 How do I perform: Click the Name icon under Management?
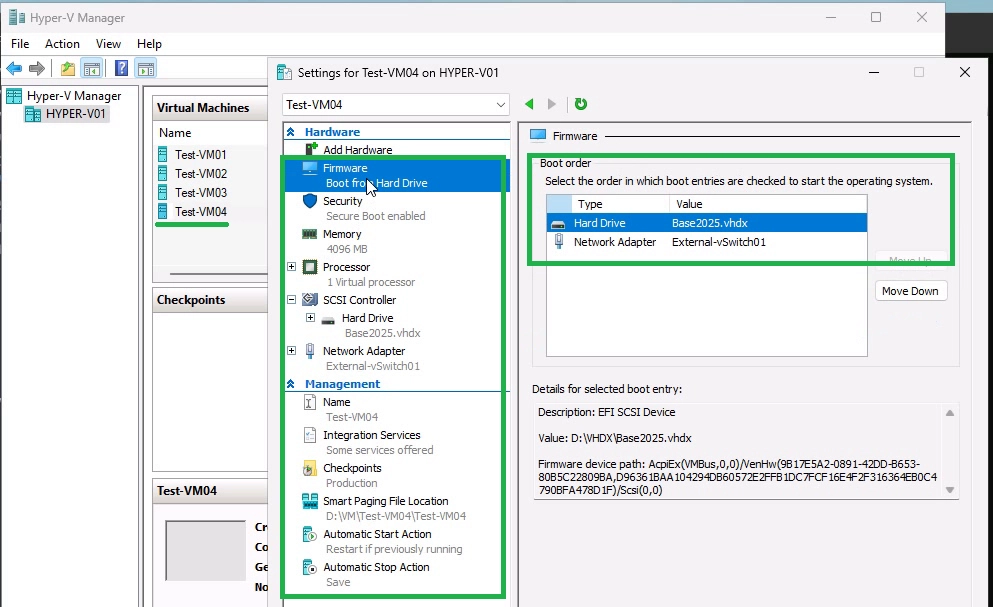coord(310,402)
